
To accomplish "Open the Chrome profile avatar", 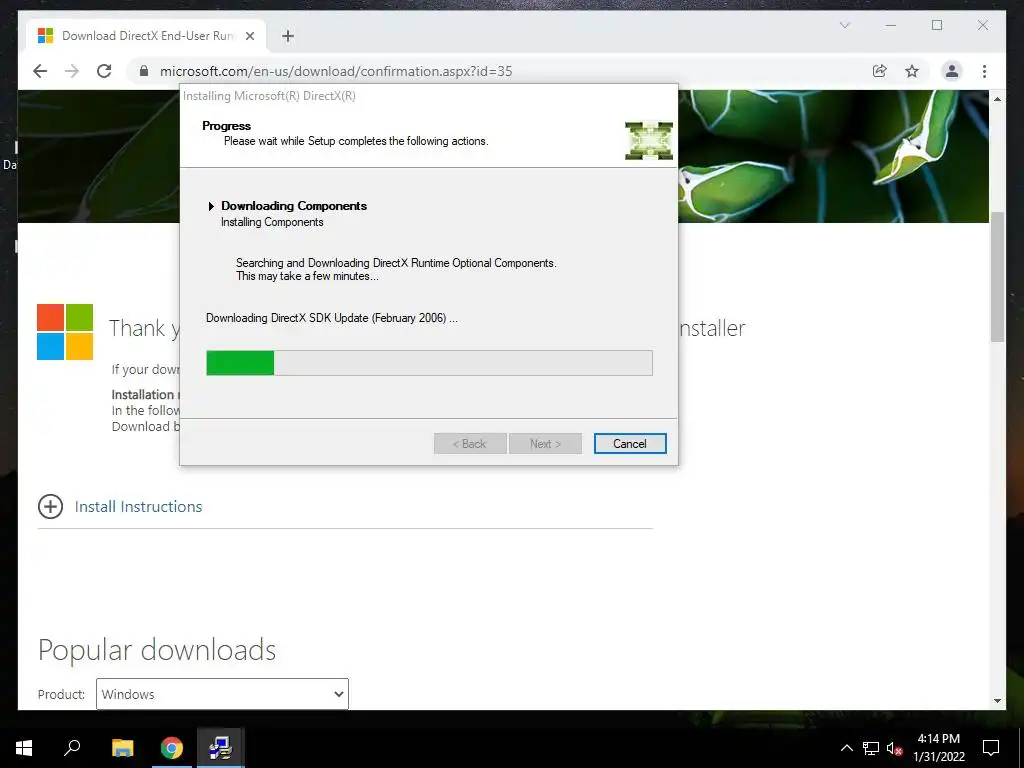I will pyautogui.click(x=952, y=71).
